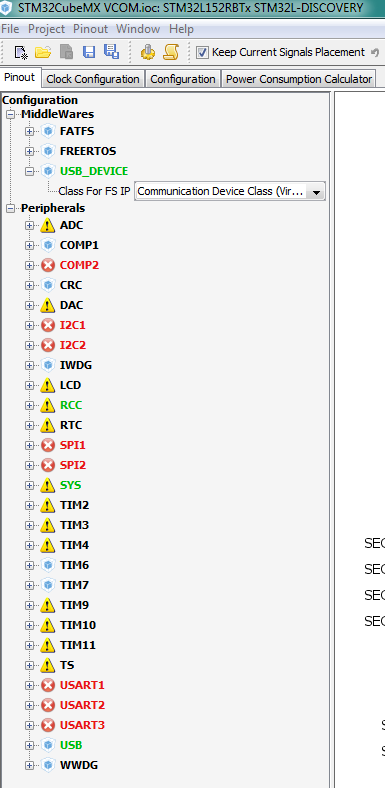Click the TS warning icon
Image resolution: width=390 pixels, height=788 pixels.
pos(48,665)
